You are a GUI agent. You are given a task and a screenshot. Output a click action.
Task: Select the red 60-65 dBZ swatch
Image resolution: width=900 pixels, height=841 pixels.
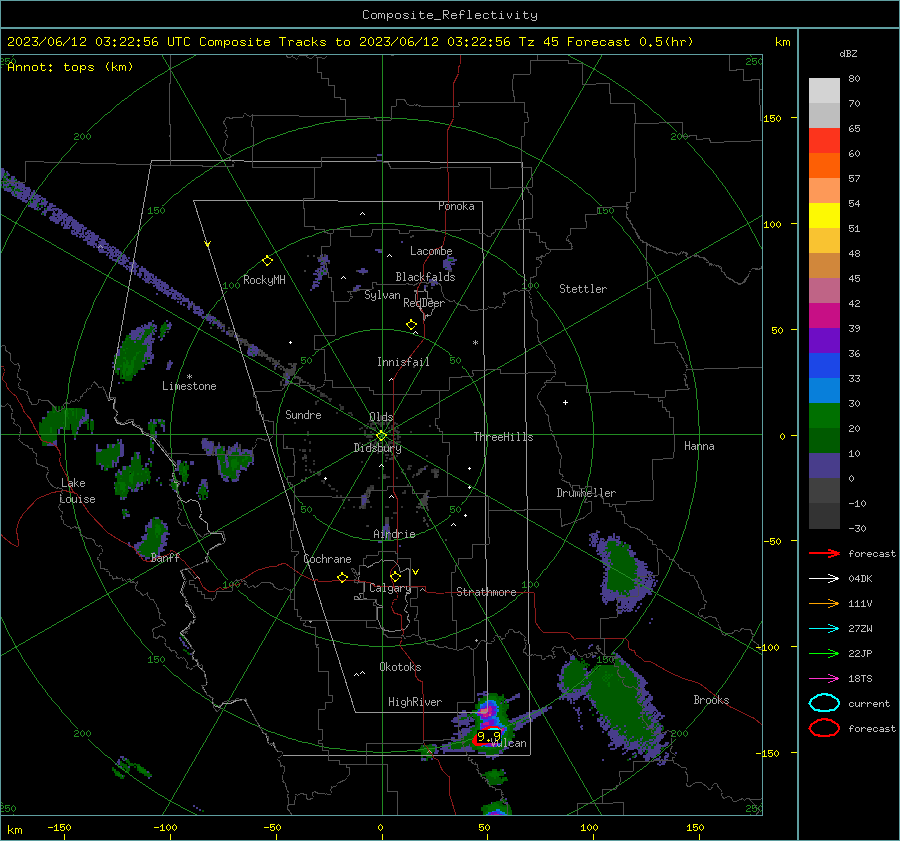(824, 141)
